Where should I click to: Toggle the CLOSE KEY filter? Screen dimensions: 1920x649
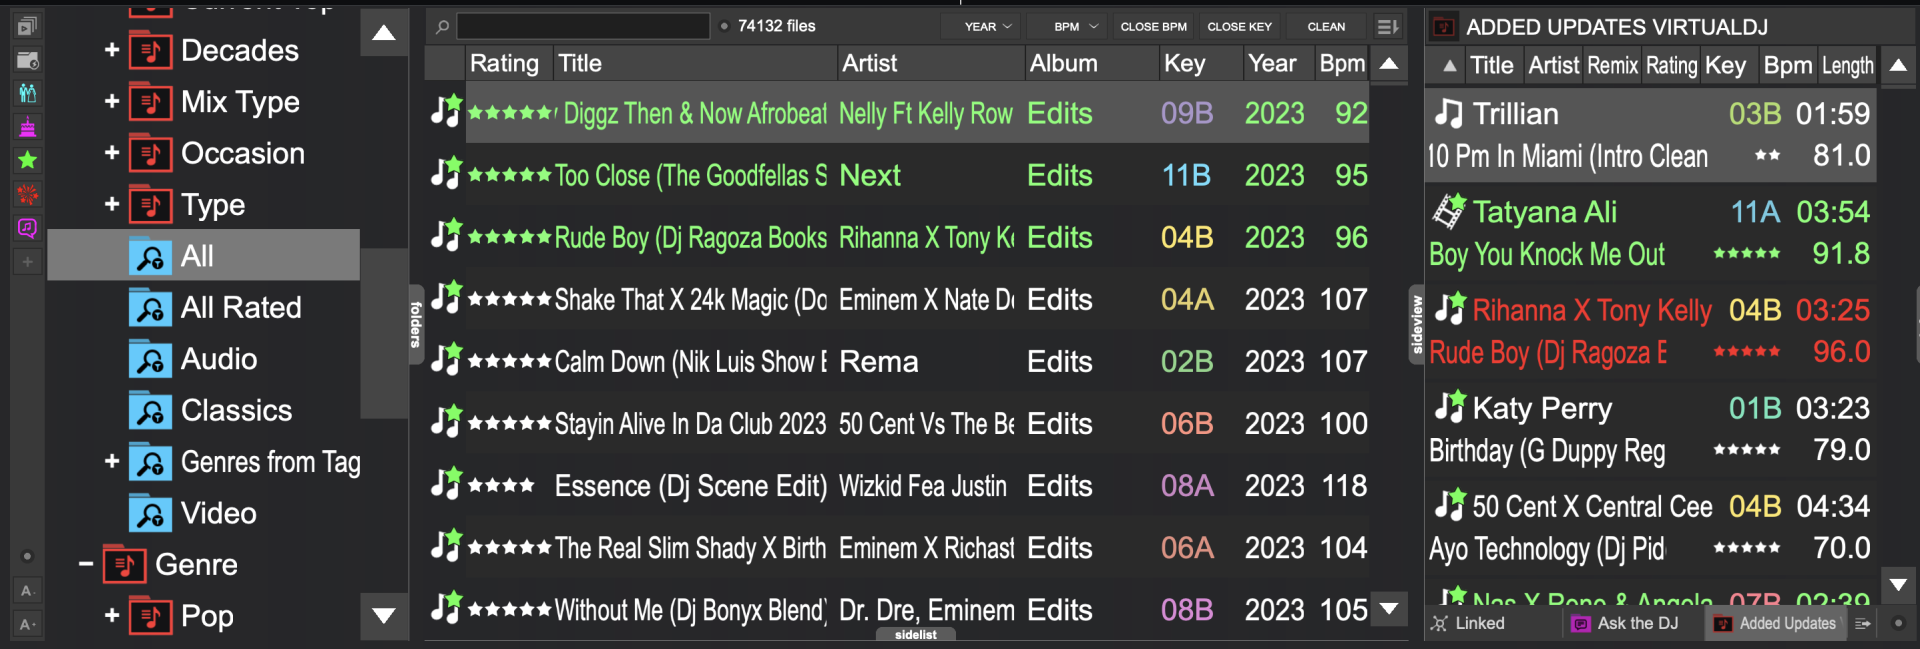click(x=1239, y=27)
